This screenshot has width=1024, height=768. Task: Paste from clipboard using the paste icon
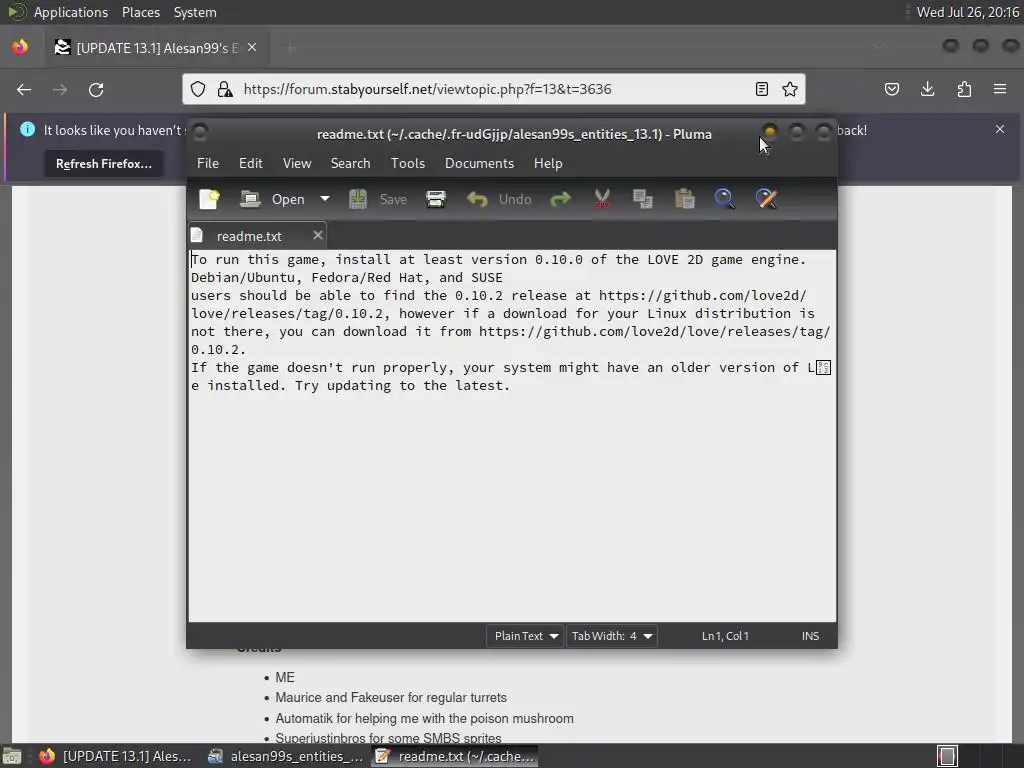tap(684, 199)
